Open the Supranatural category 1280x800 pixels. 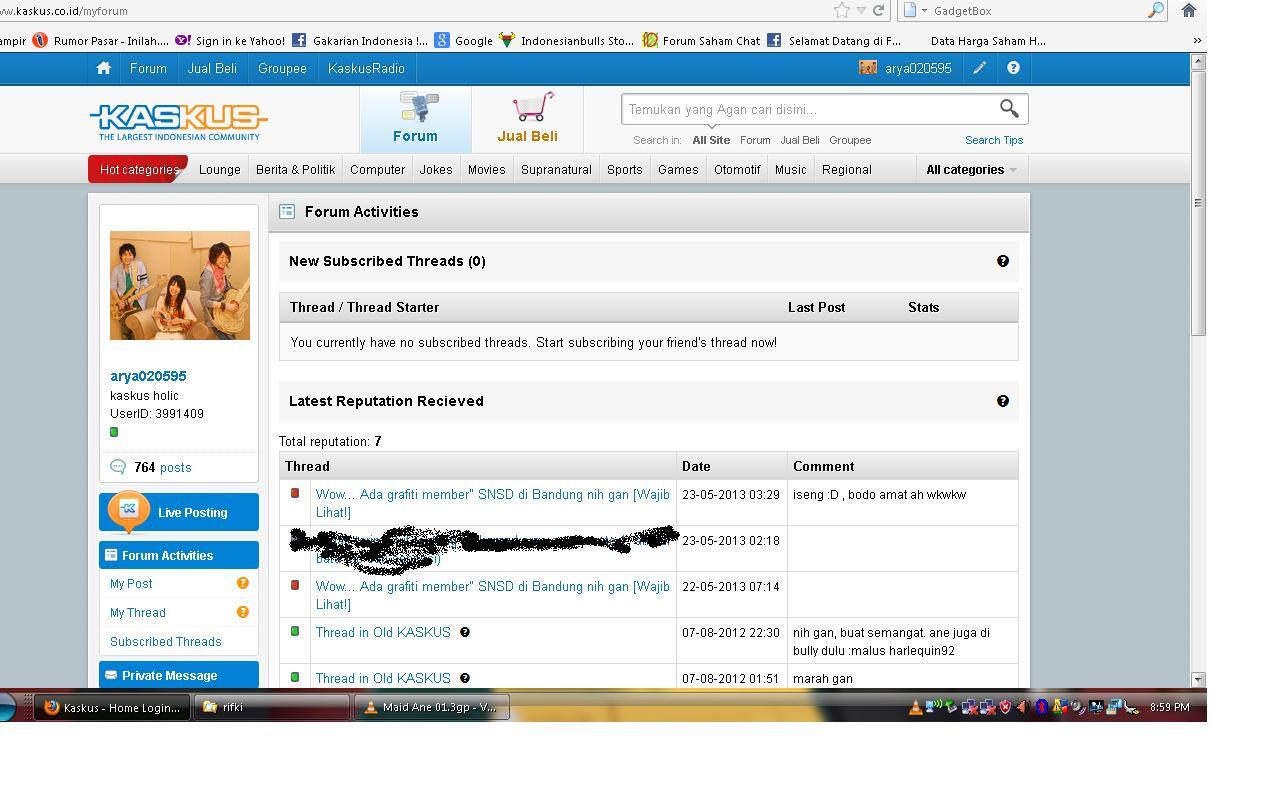pyautogui.click(x=556, y=169)
